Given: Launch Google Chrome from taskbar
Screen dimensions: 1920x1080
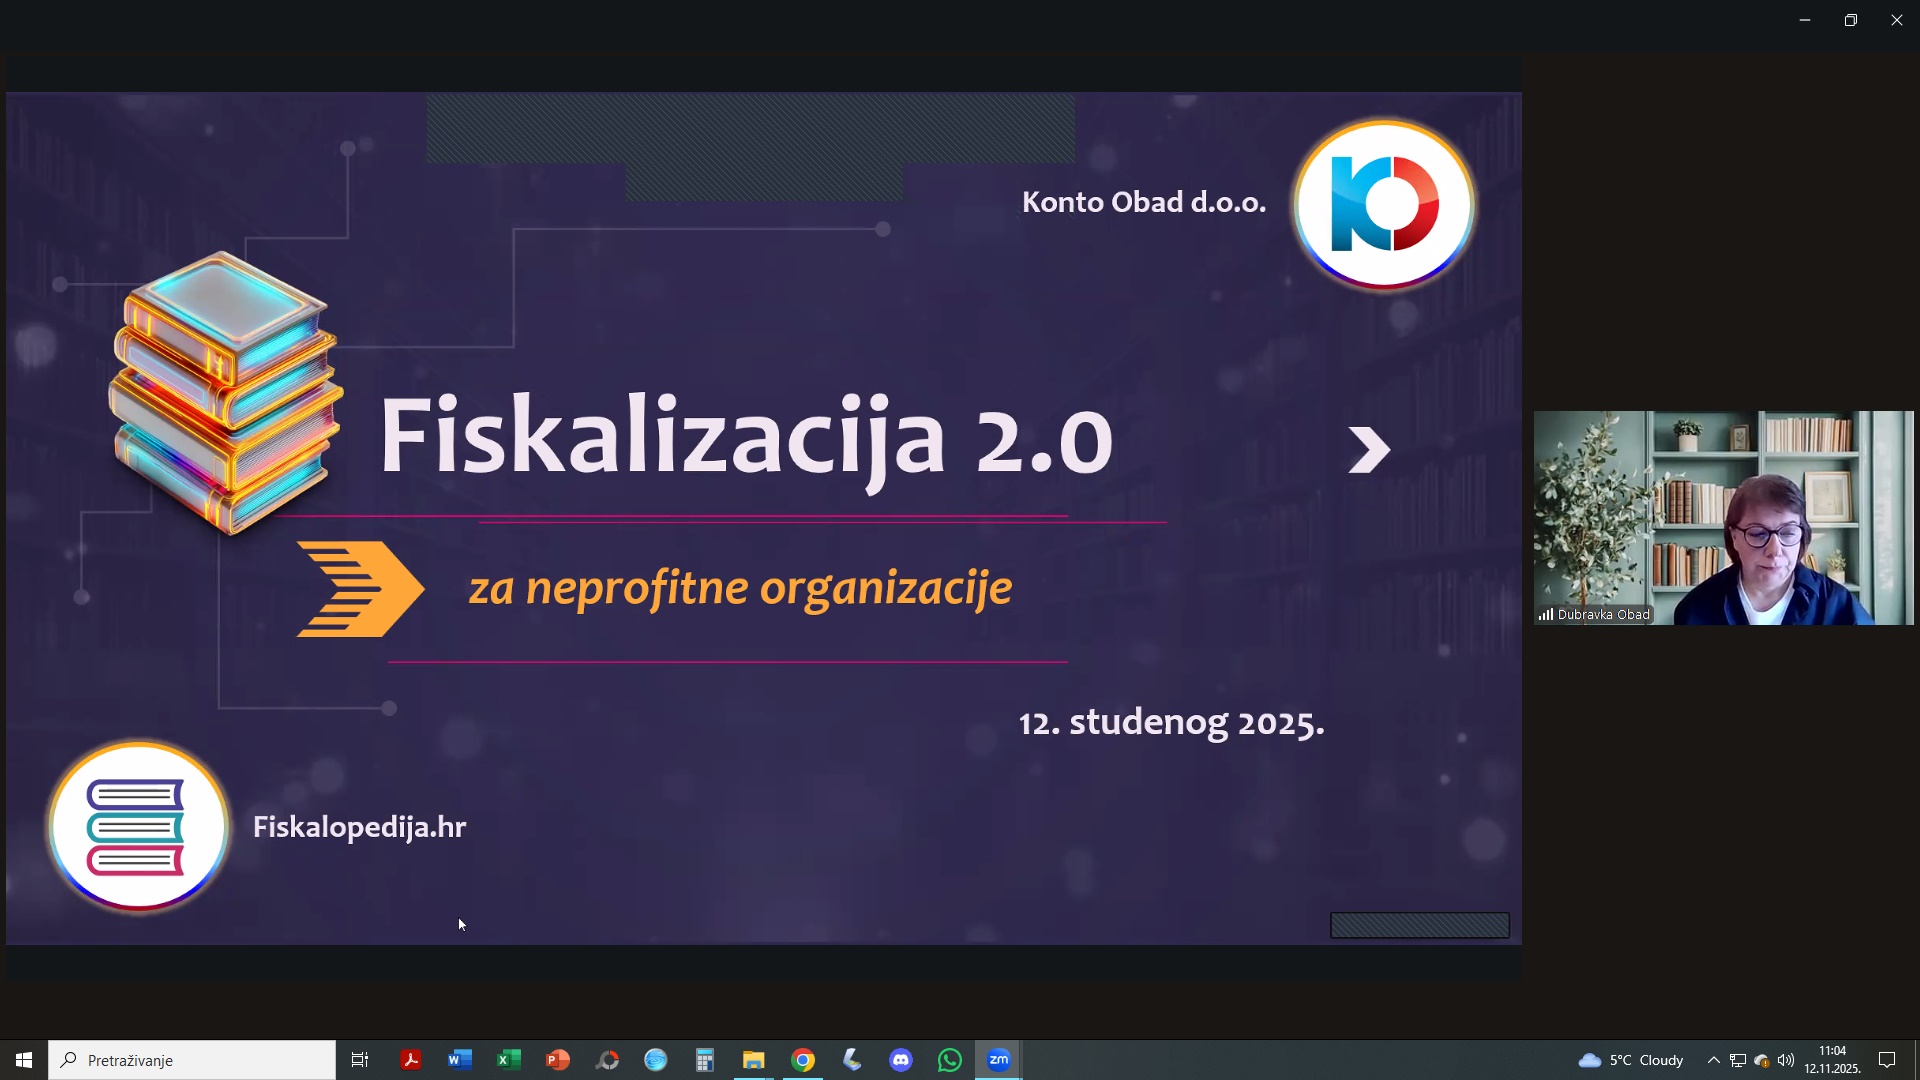Looking at the screenshot, I should [x=803, y=1060].
